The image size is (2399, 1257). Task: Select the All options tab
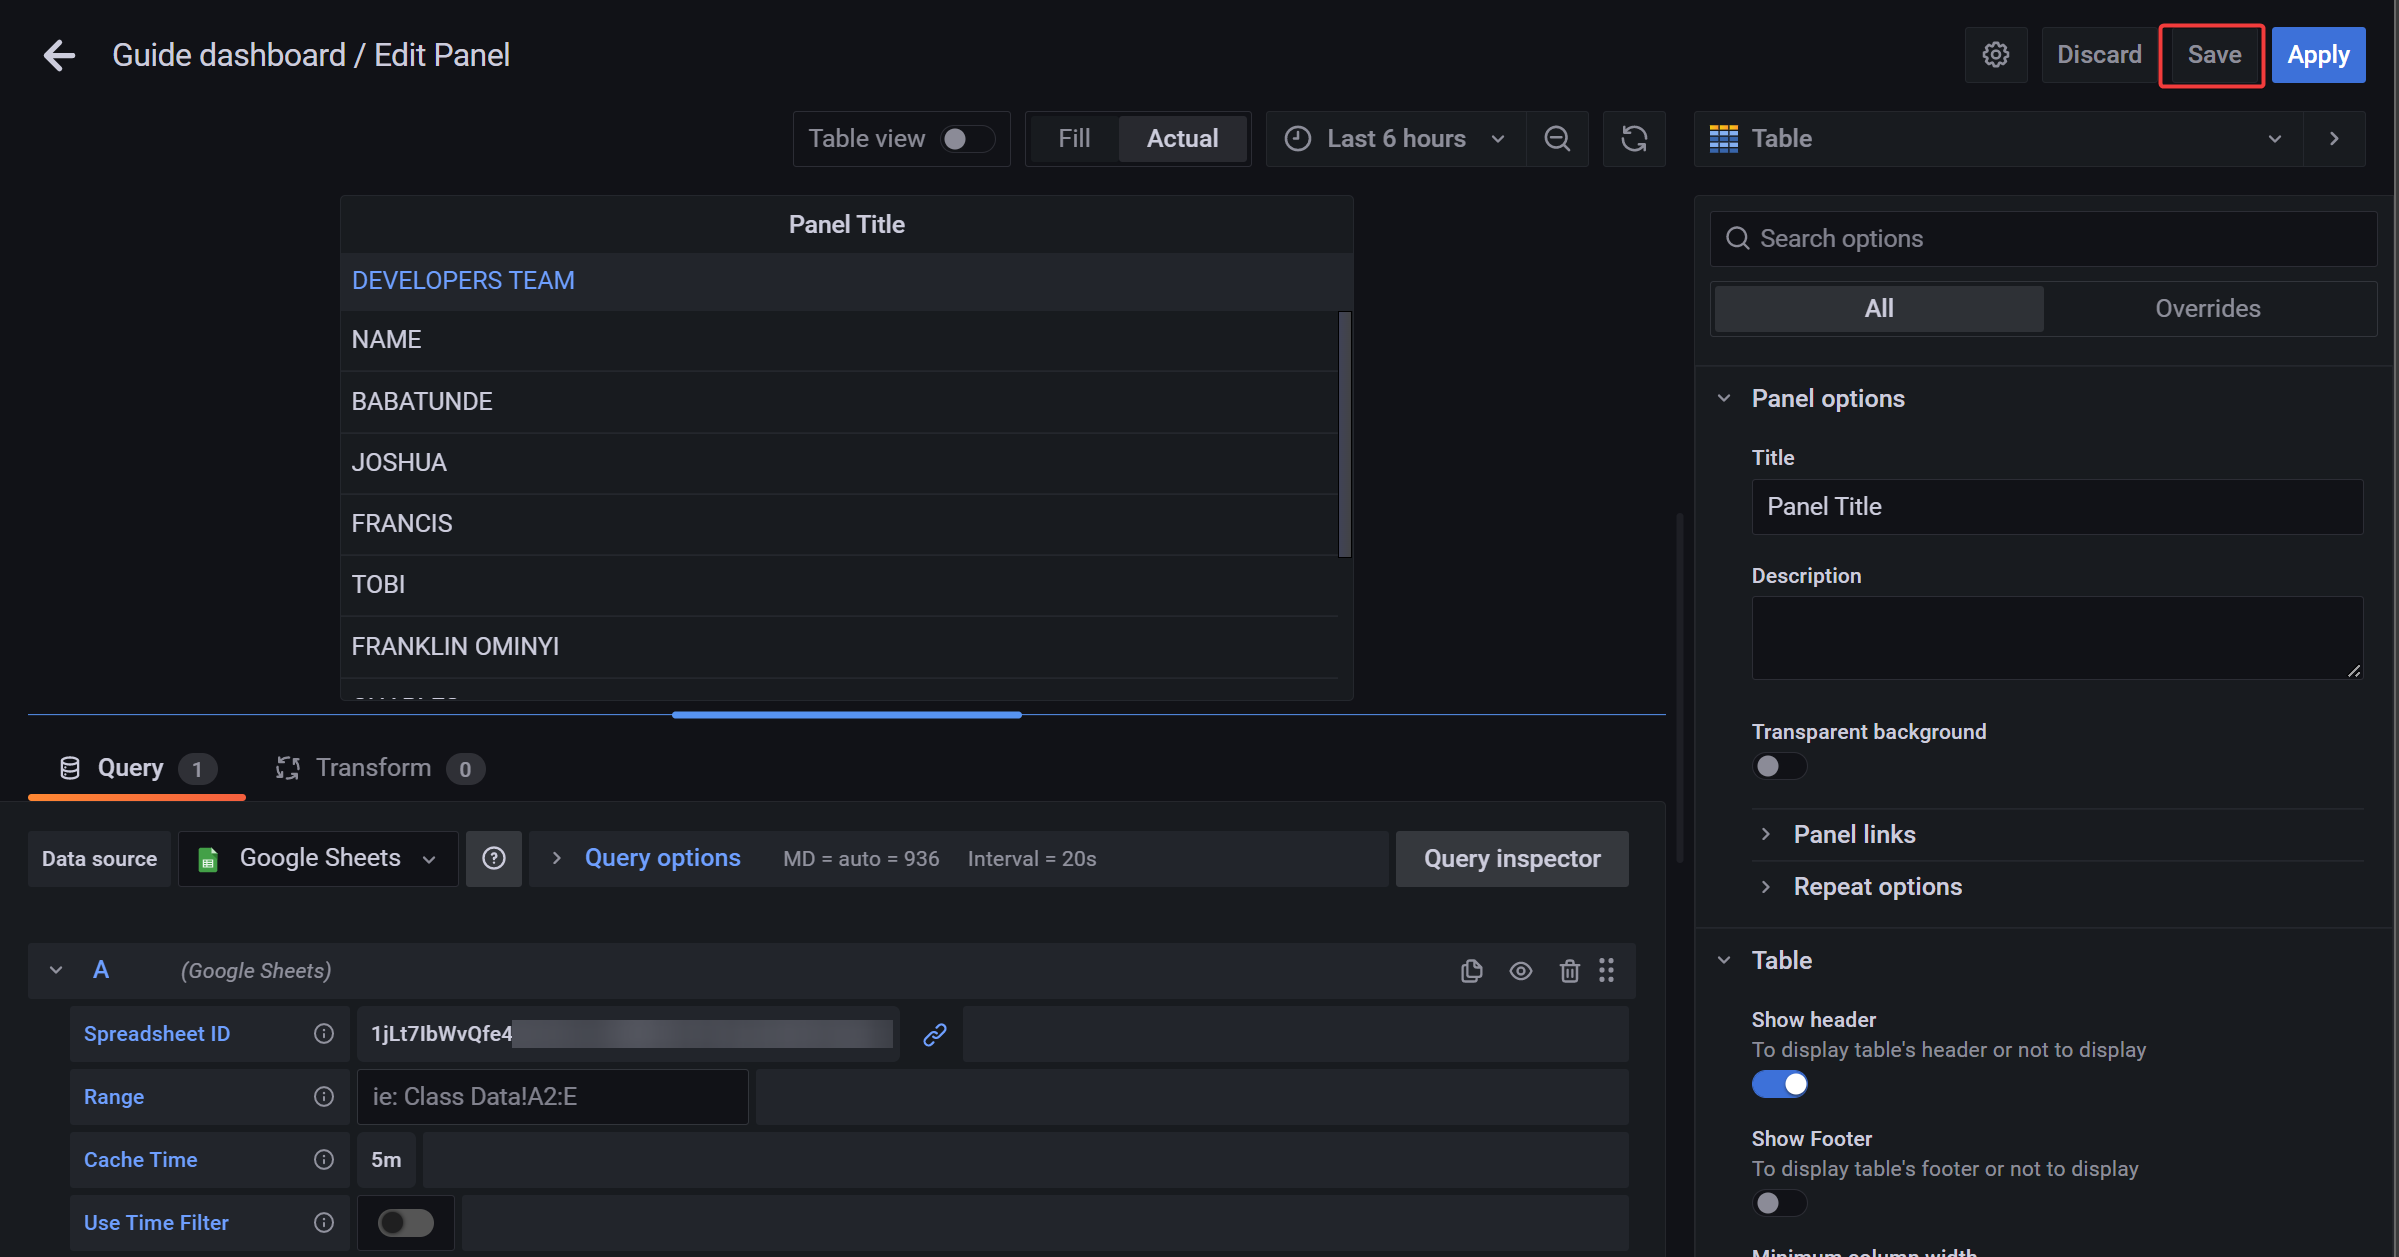[x=1879, y=309]
